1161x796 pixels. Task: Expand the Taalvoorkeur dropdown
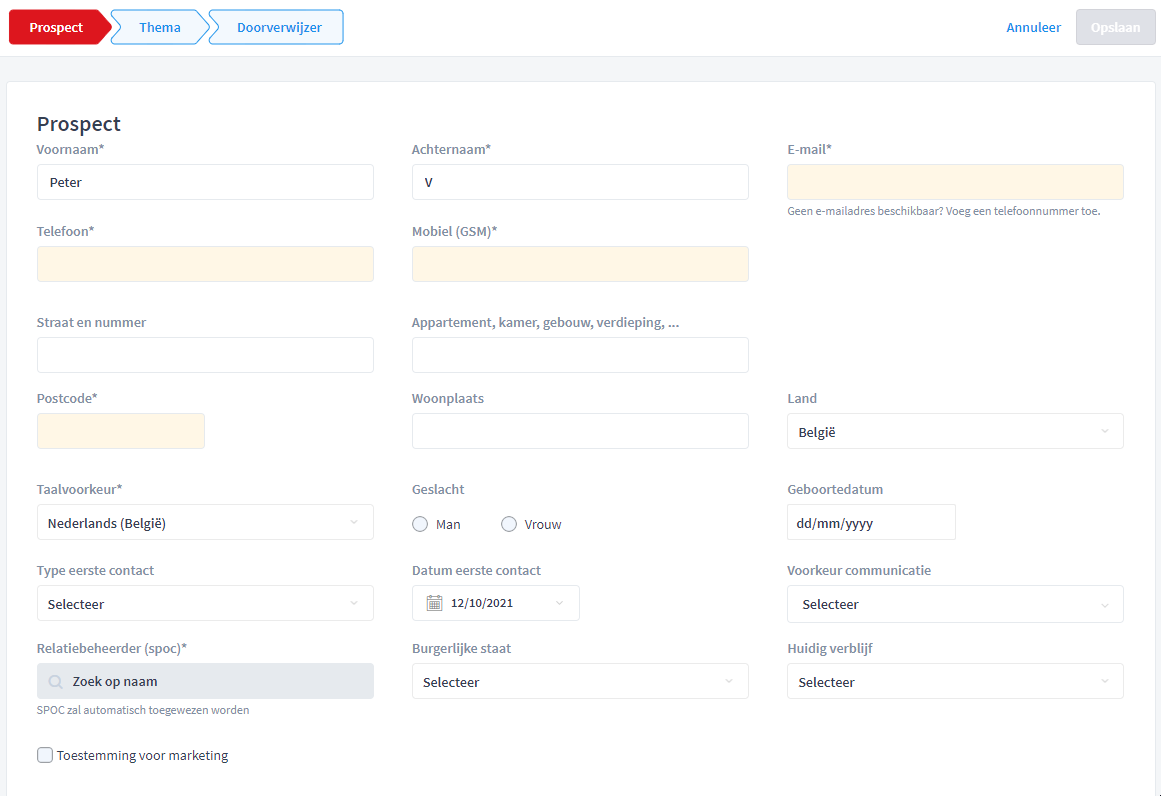point(205,522)
